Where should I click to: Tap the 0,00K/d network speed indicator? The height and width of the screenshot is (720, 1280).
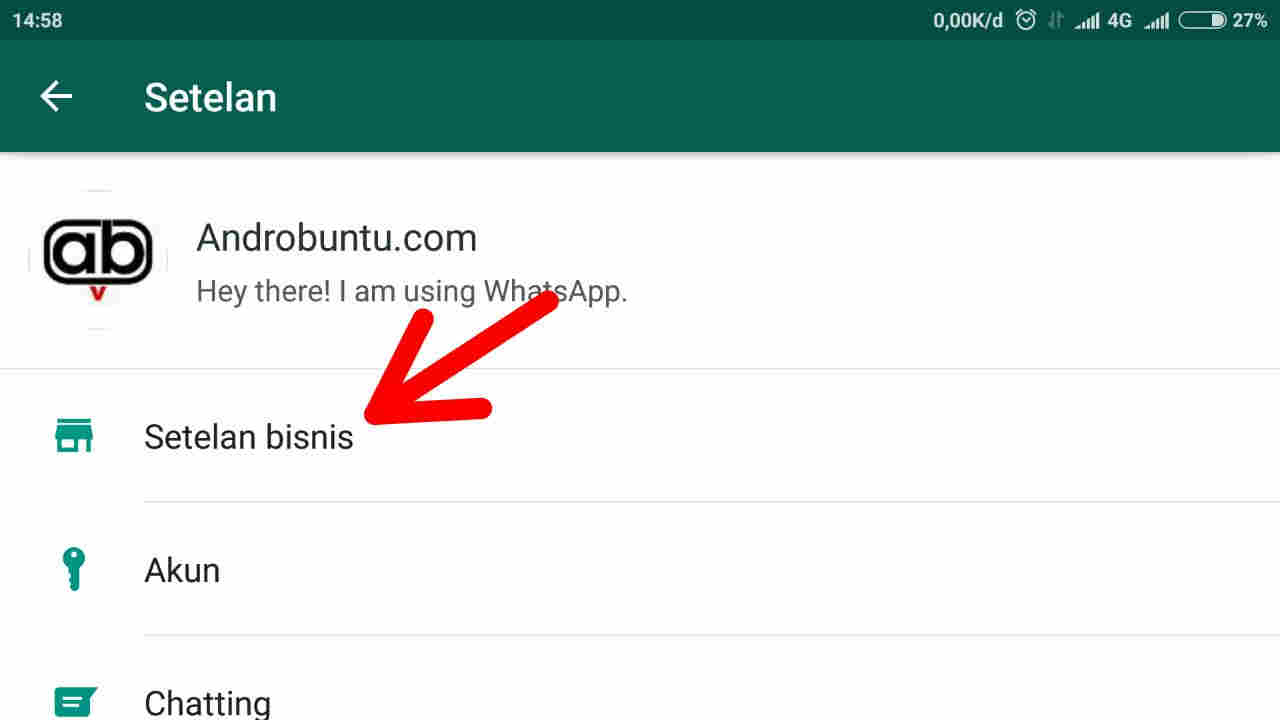(x=967, y=20)
